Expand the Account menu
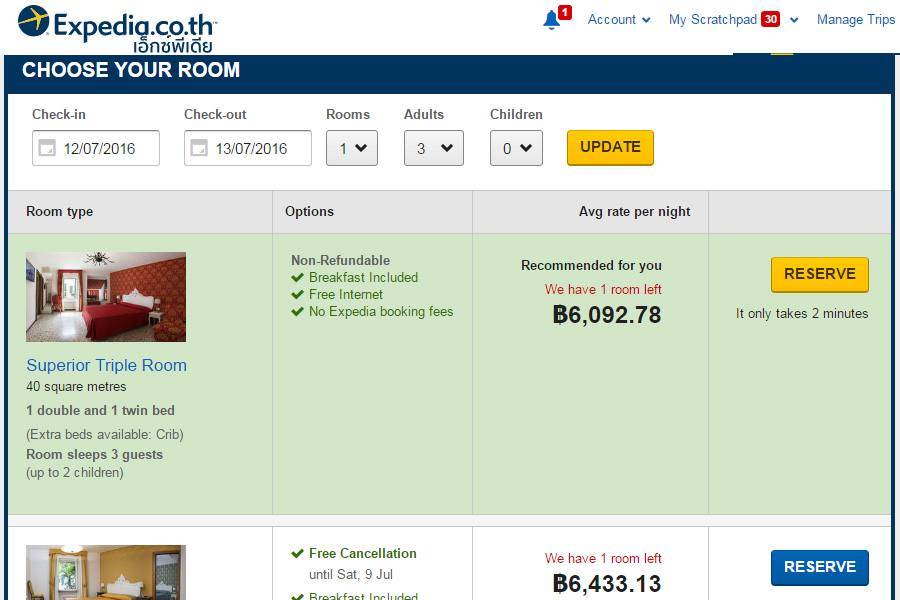 619,19
